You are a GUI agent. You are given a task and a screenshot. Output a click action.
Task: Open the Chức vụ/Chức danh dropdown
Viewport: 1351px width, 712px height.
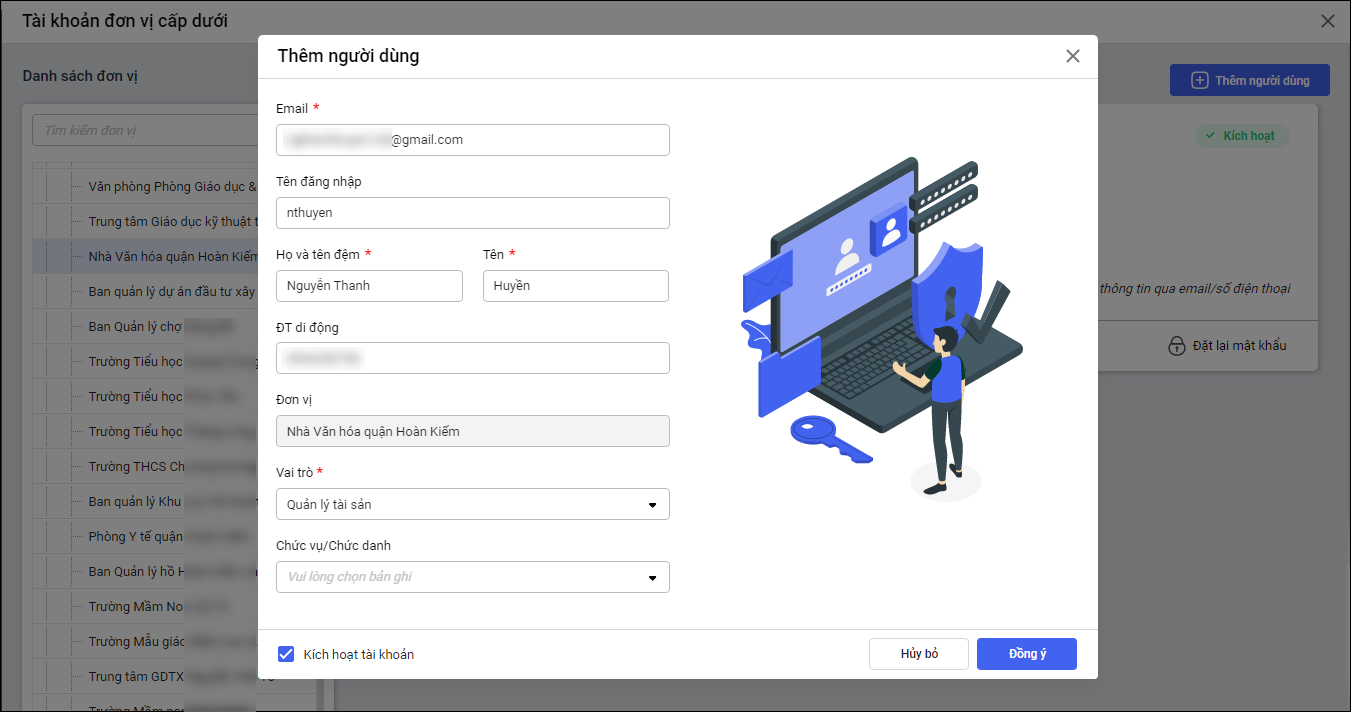tap(473, 577)
